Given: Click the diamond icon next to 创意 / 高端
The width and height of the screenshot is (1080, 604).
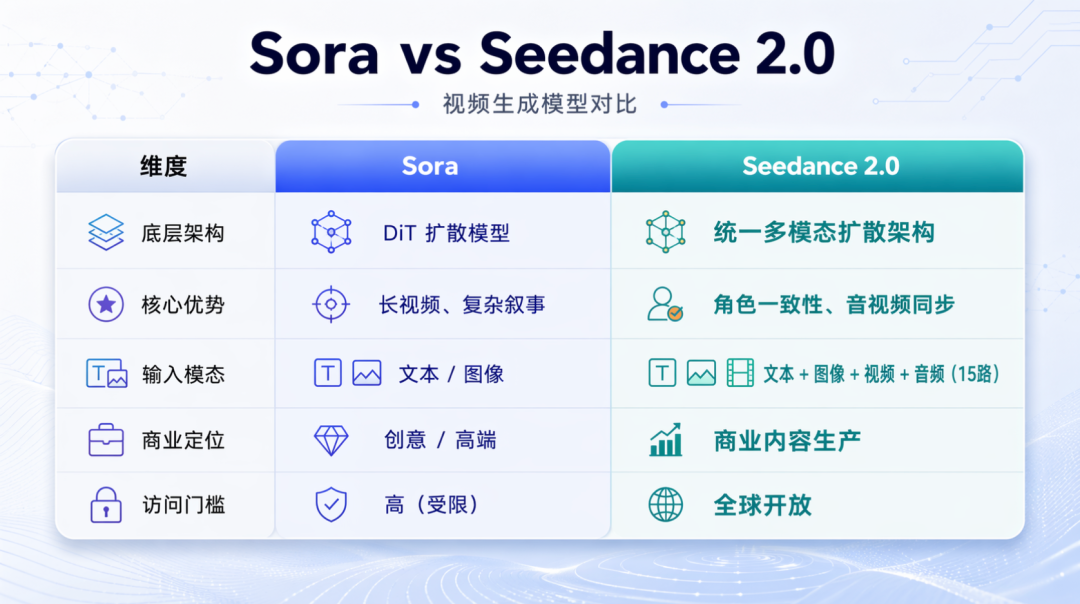Looking at the screenshot, I should [x=331, y=440].
